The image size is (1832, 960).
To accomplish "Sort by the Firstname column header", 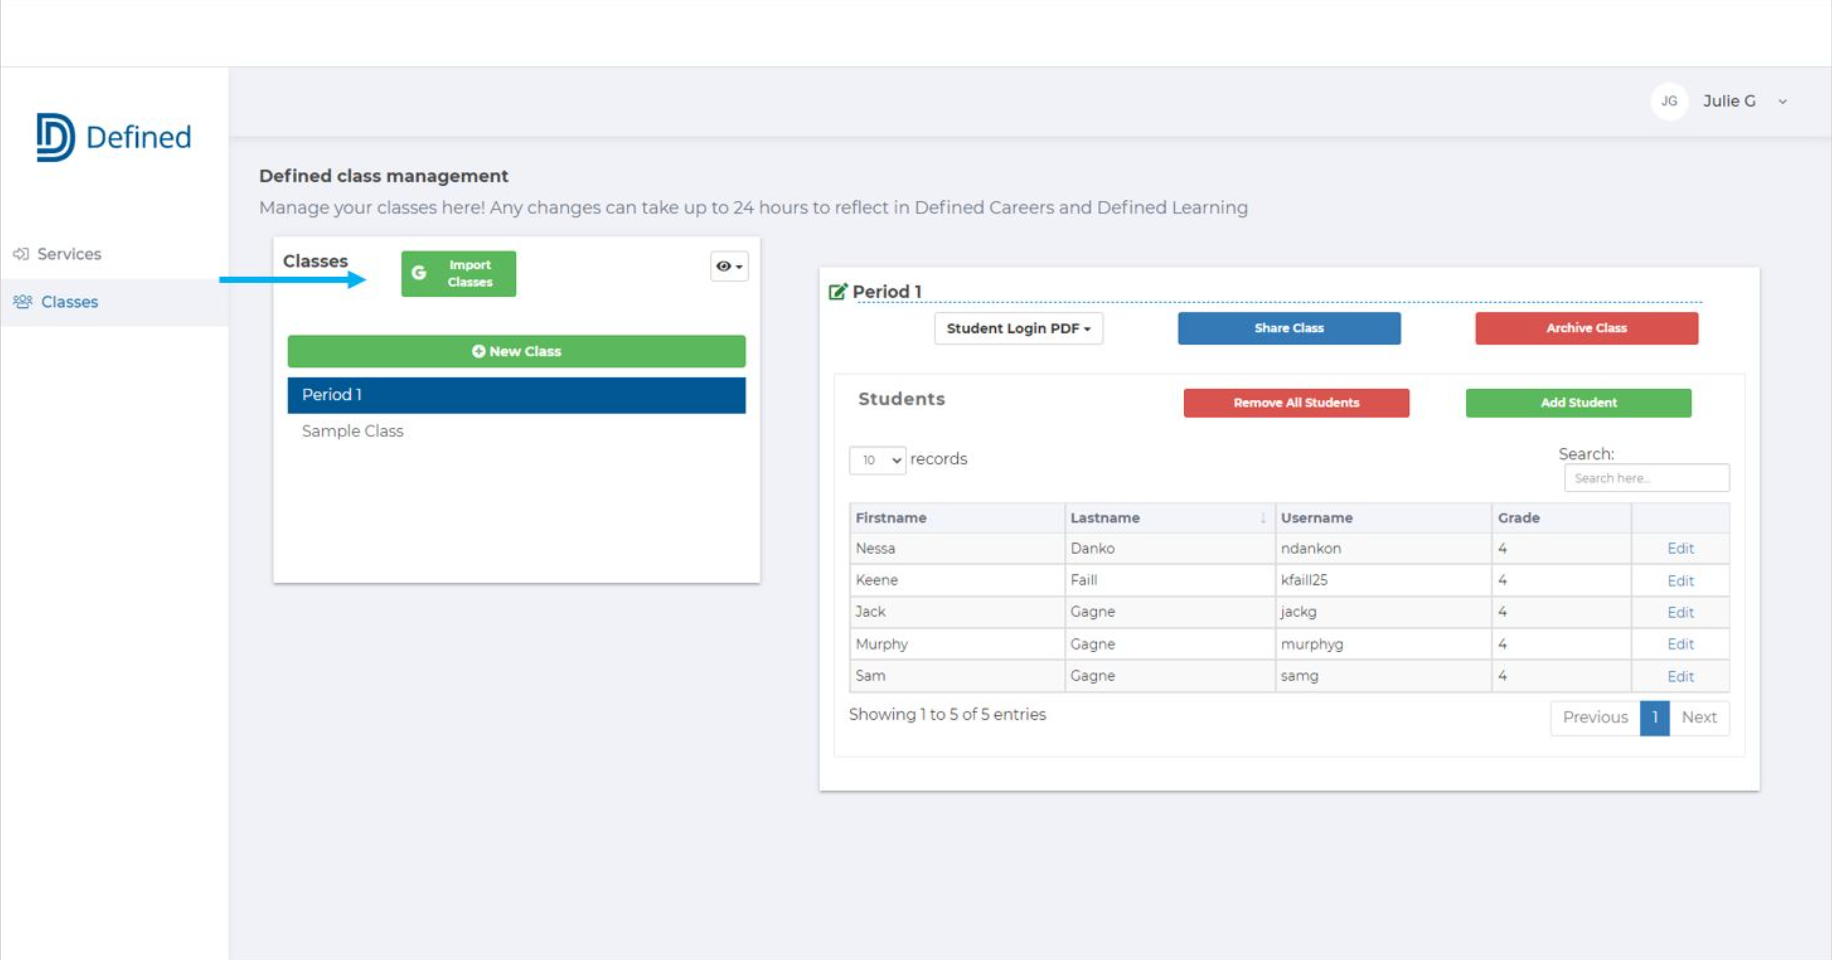I will [x=957, y=518].
